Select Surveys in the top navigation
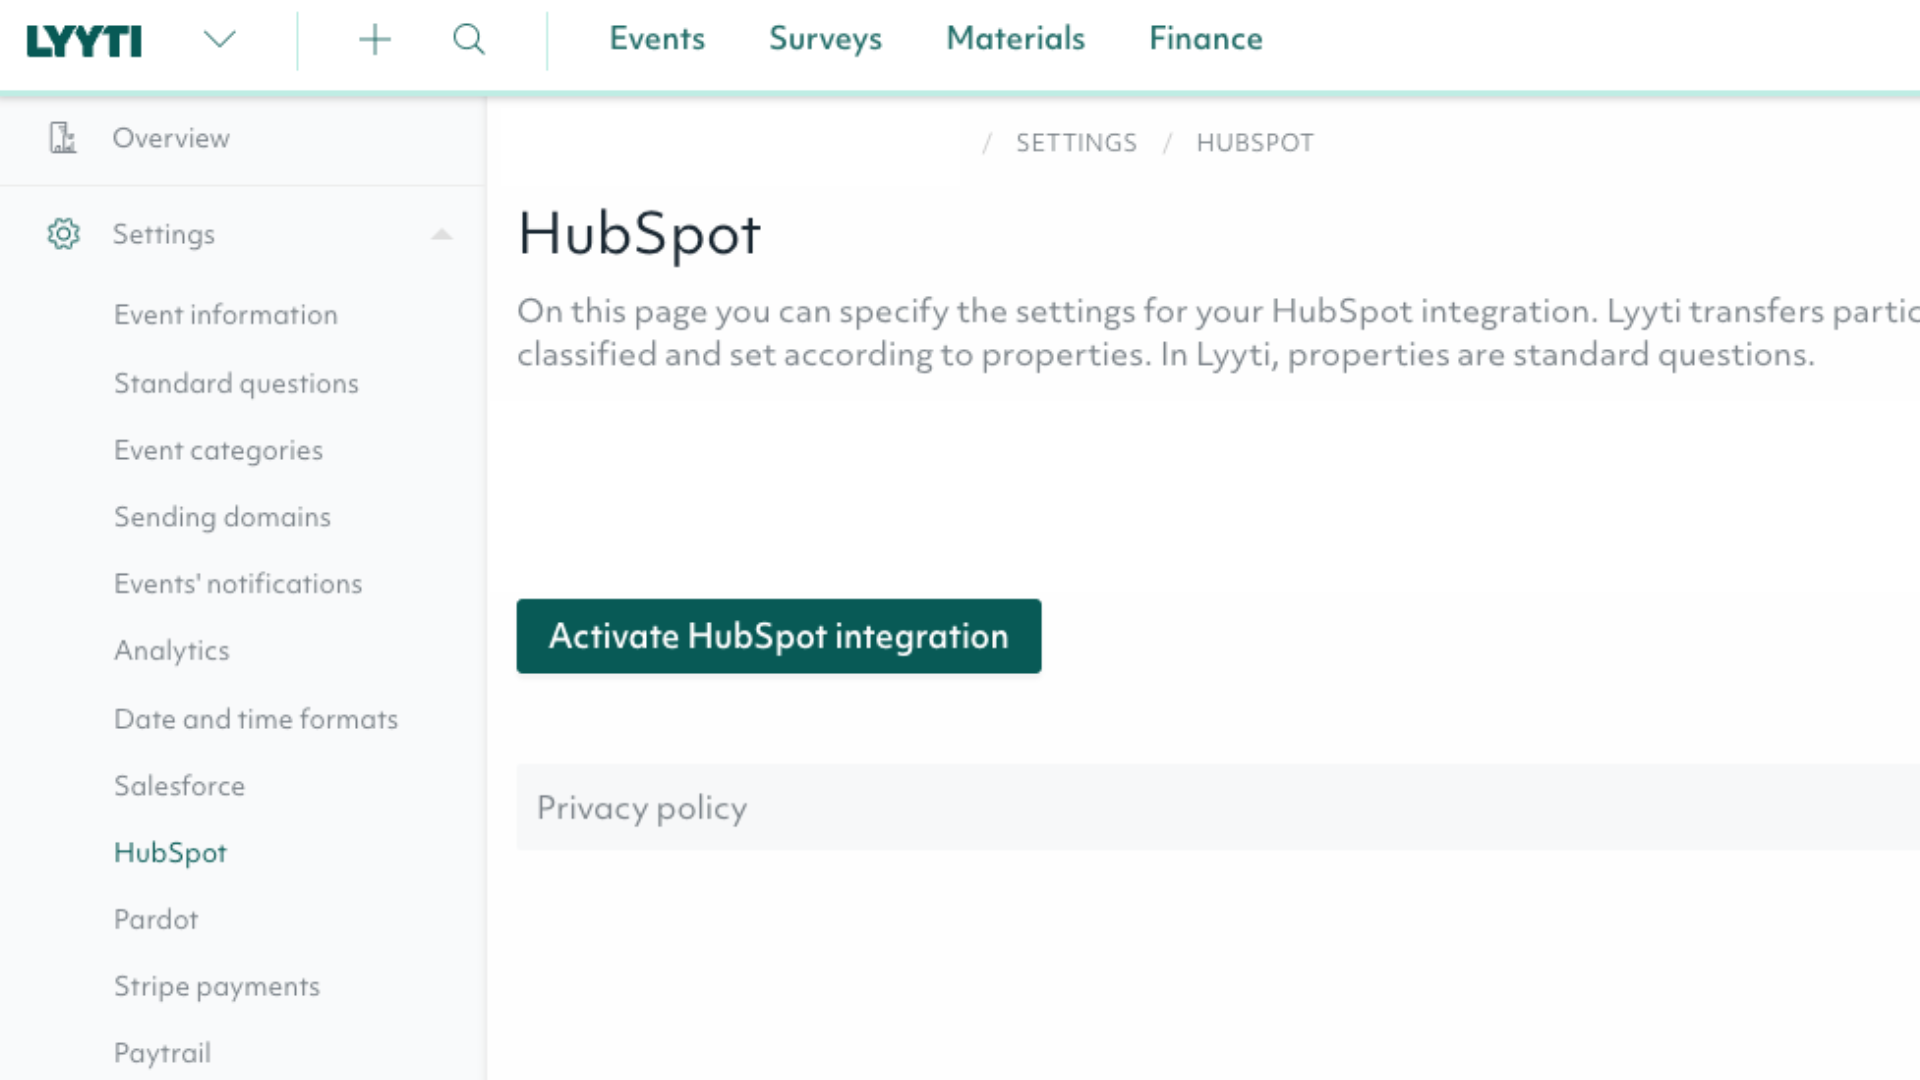Viewport: 1920px width, 1080px height. [825, 39]
